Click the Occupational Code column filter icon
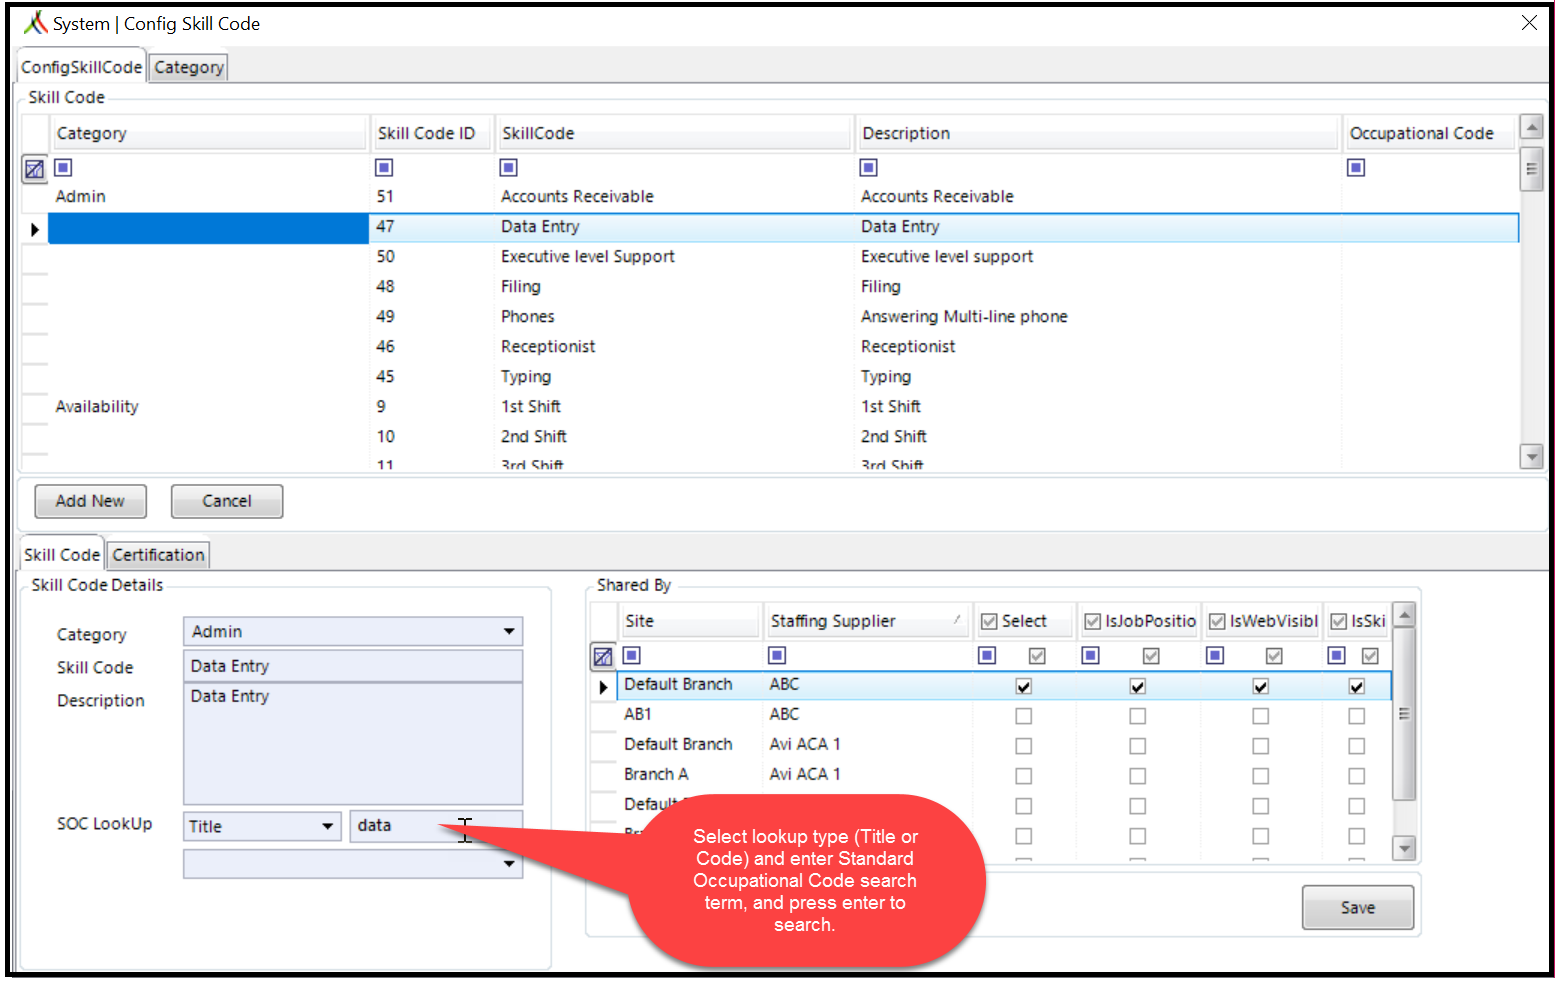This screenshot has width=1557, height=983. point(1356,167)
